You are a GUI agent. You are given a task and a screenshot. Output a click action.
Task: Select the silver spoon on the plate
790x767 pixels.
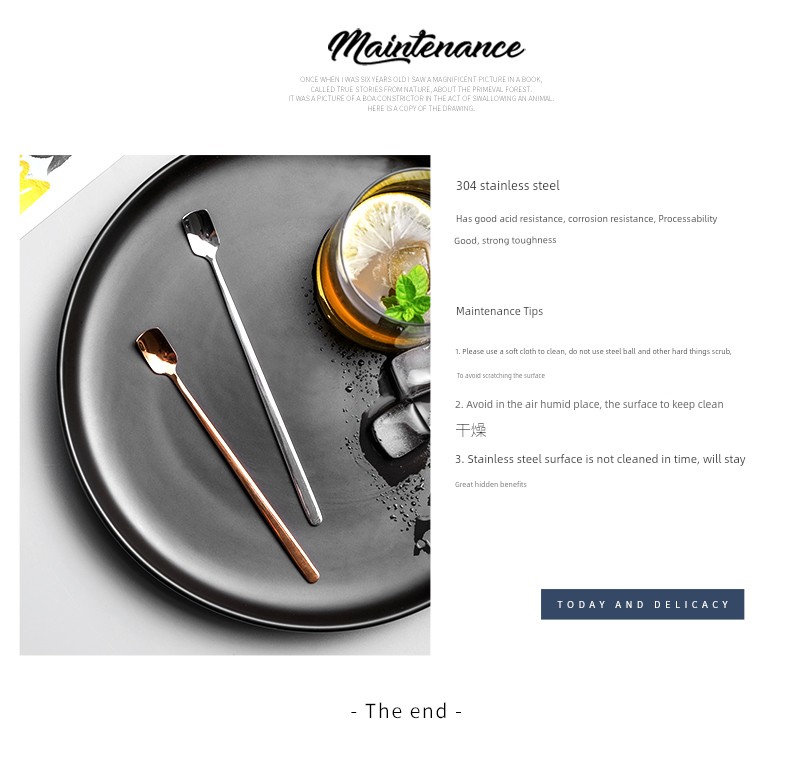(x=252, y=367)
